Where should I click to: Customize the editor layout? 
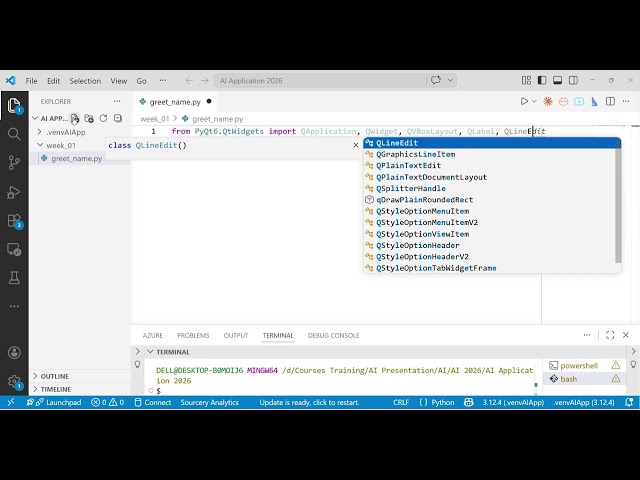[527, 80]
